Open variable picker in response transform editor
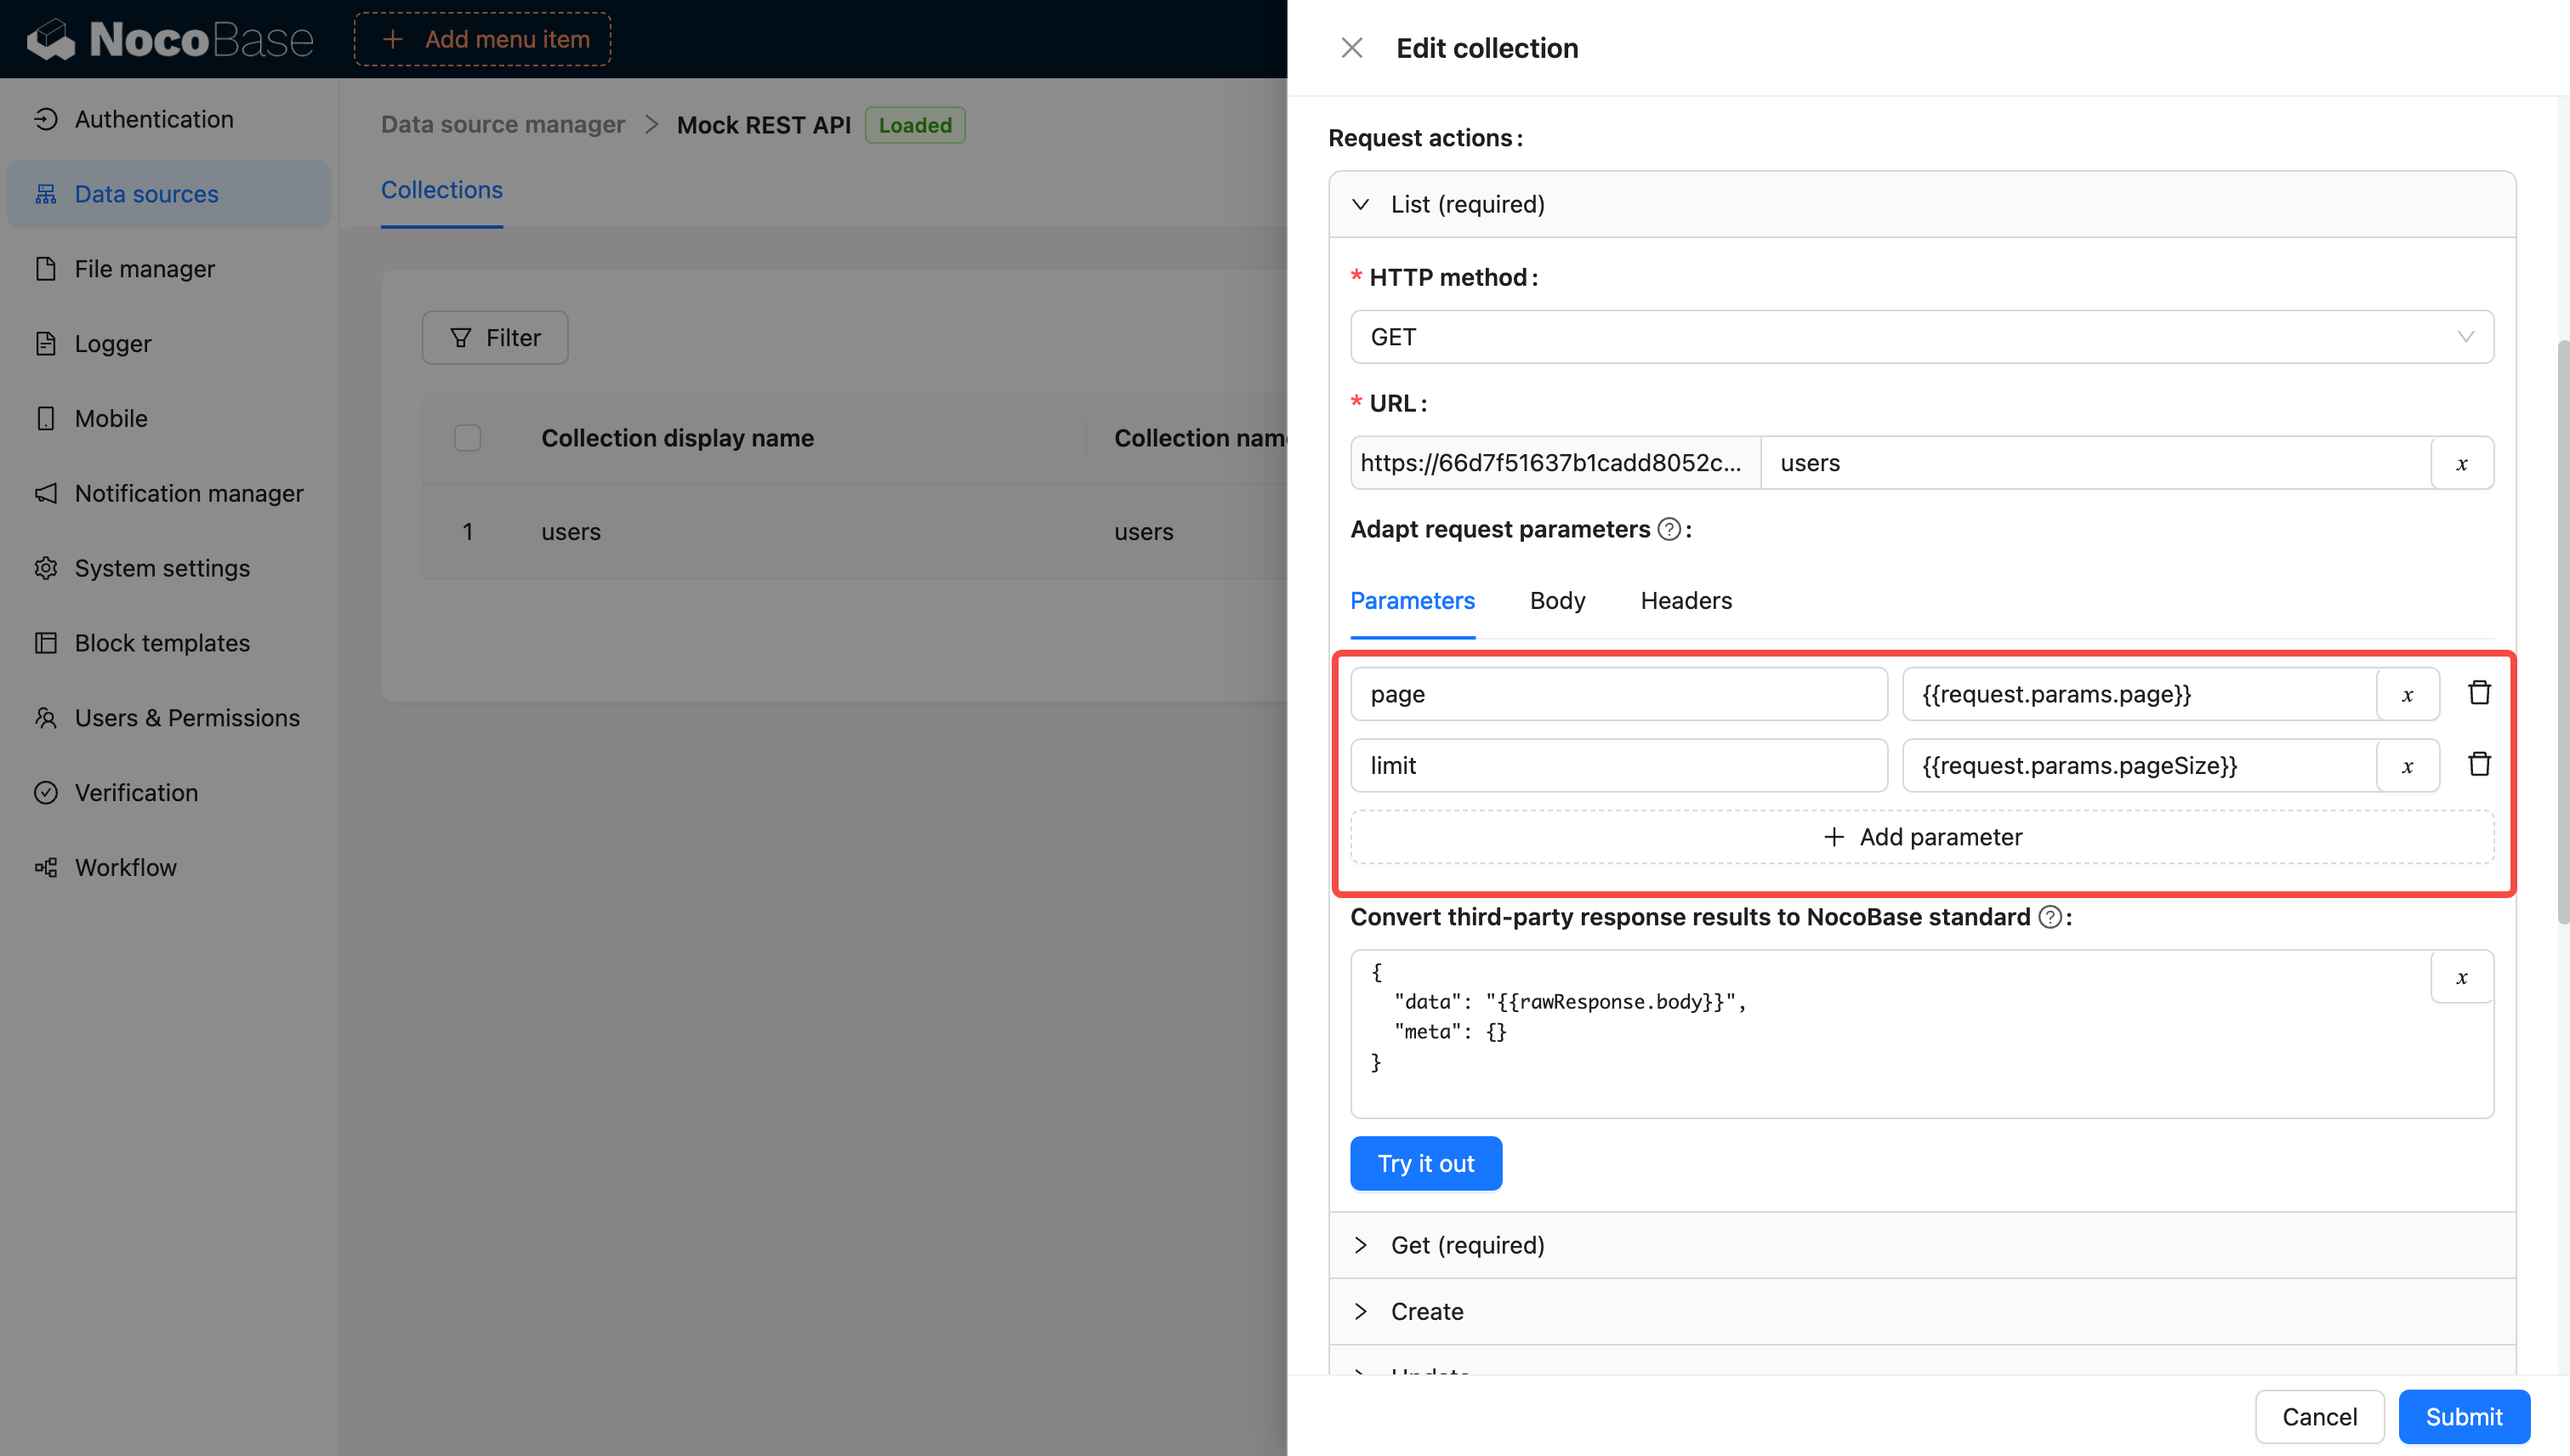Screen dimensions: 2570x1456 pos(2461,977)
